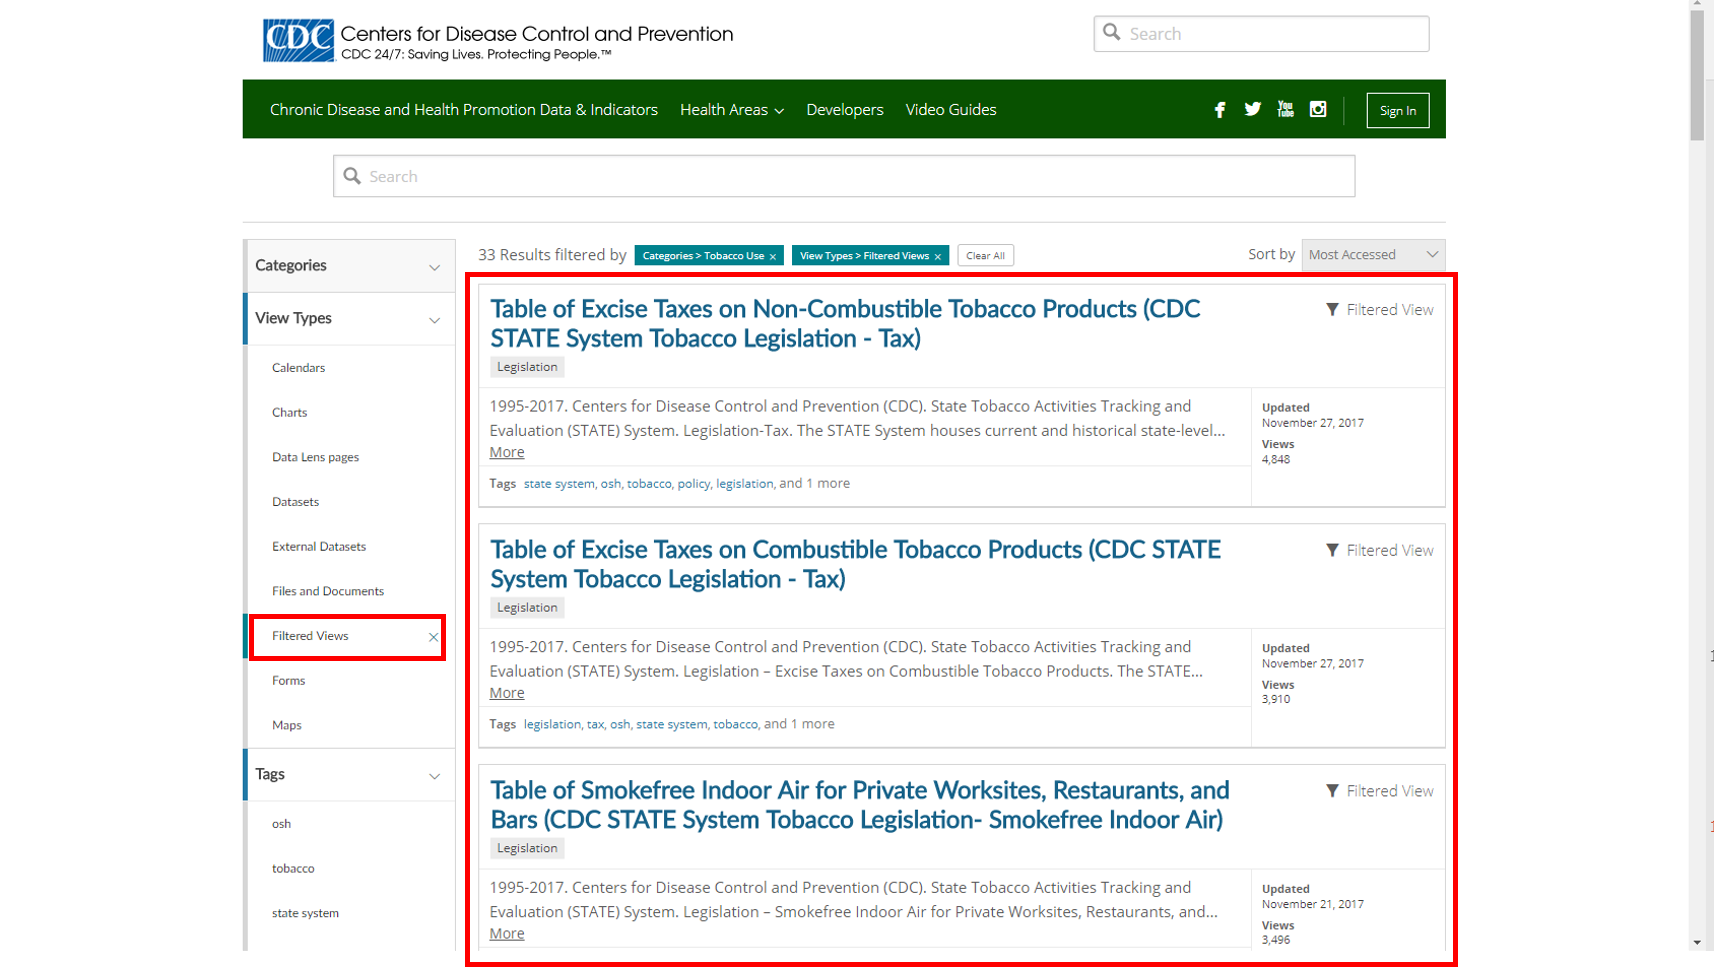
Task: Open Excise Taxes on Combustible Tobacco Products
Action: [856, 564]
